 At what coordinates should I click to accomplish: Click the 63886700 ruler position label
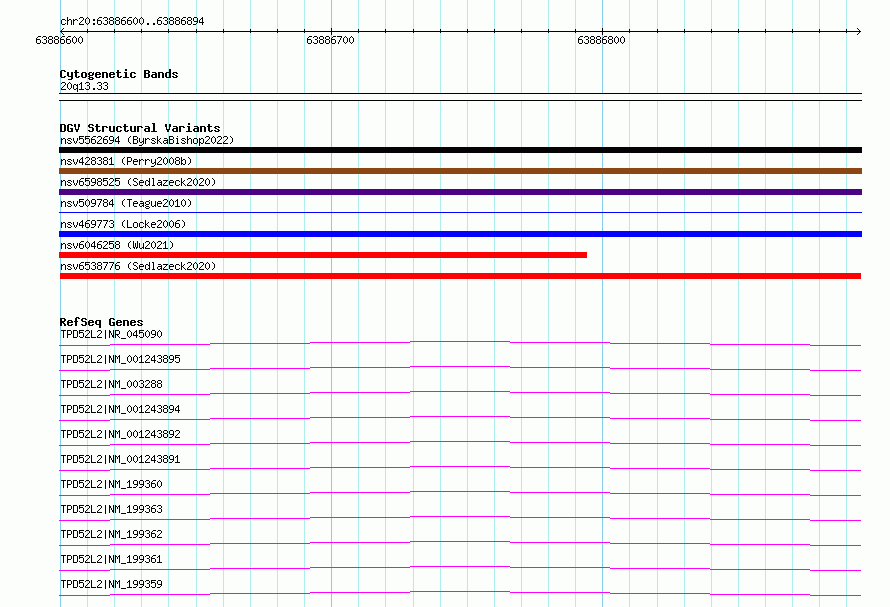[x=330, y=40]
